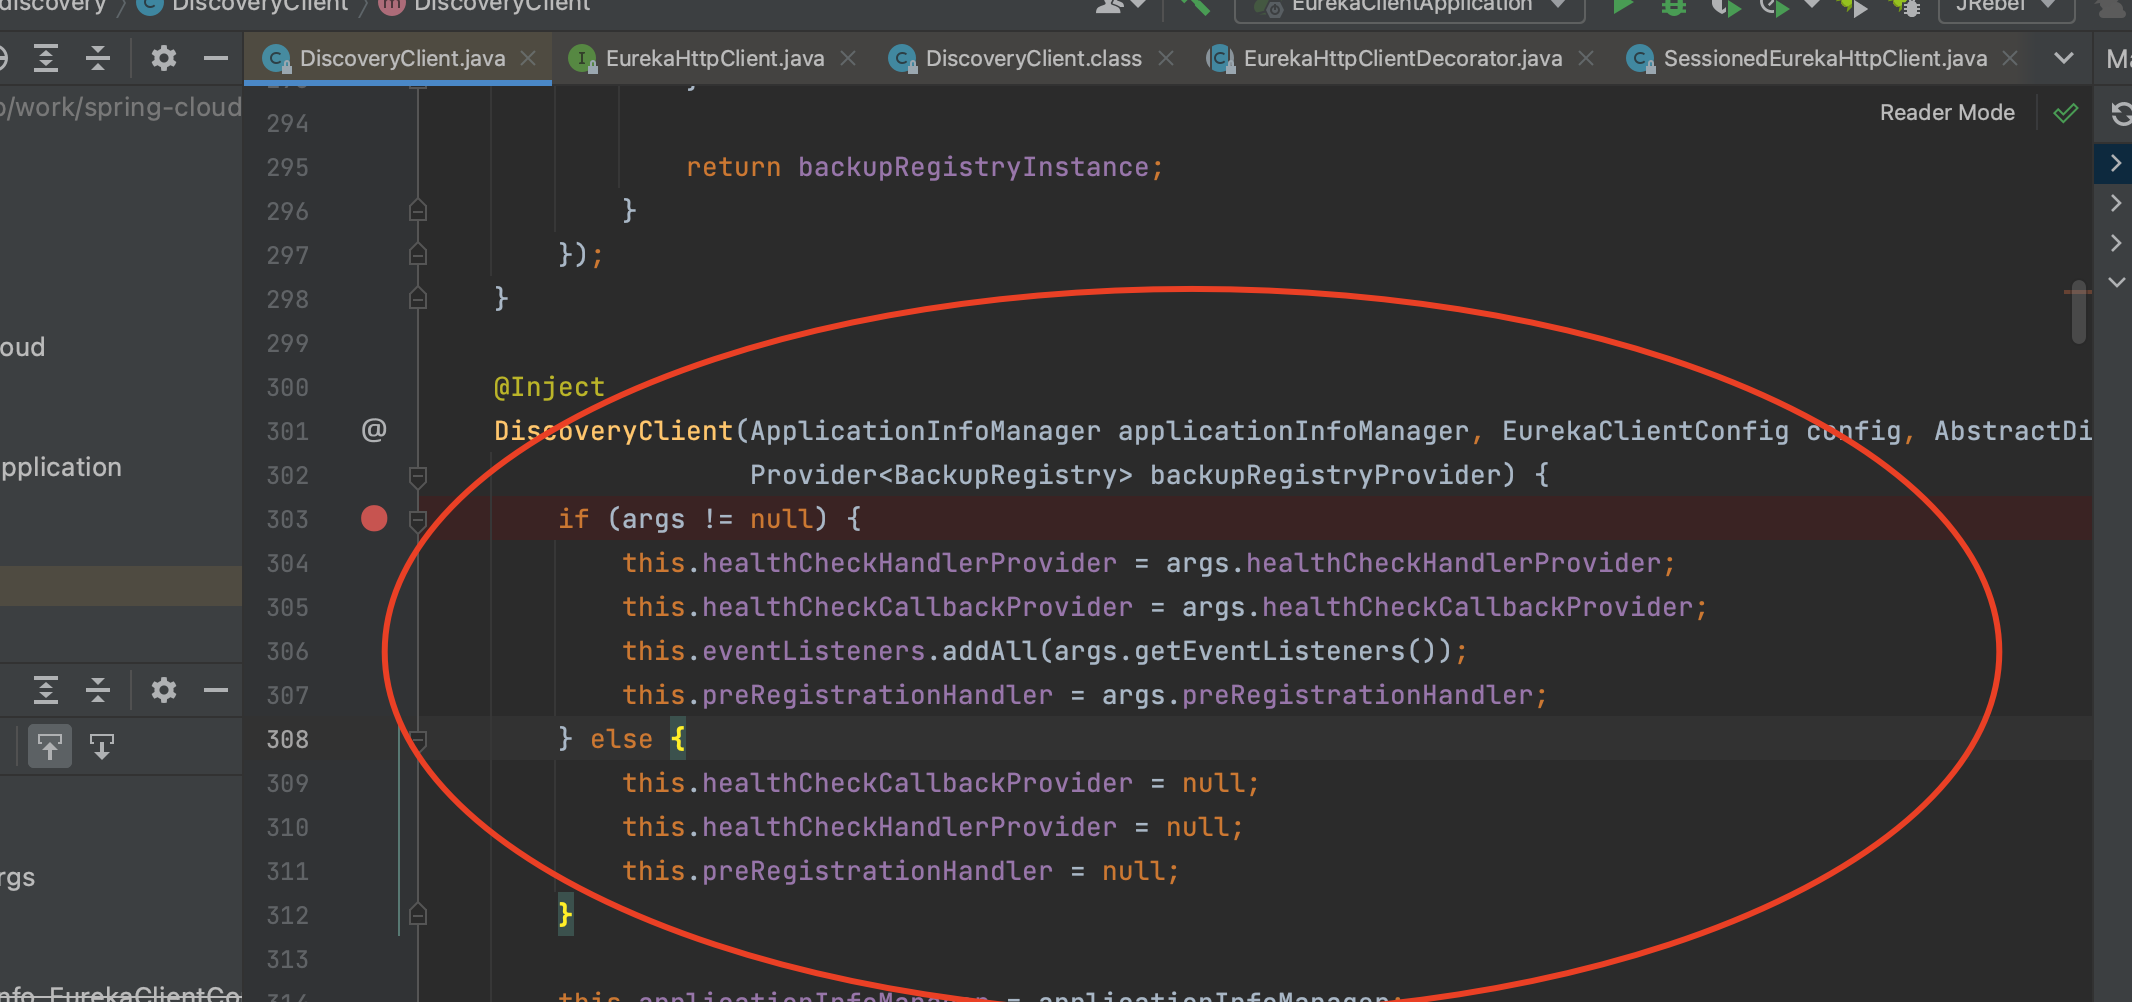The height and width of the screenshot is (1002, 2132).
Task: Expand all in the lower left panel
Action: point(46,690)
